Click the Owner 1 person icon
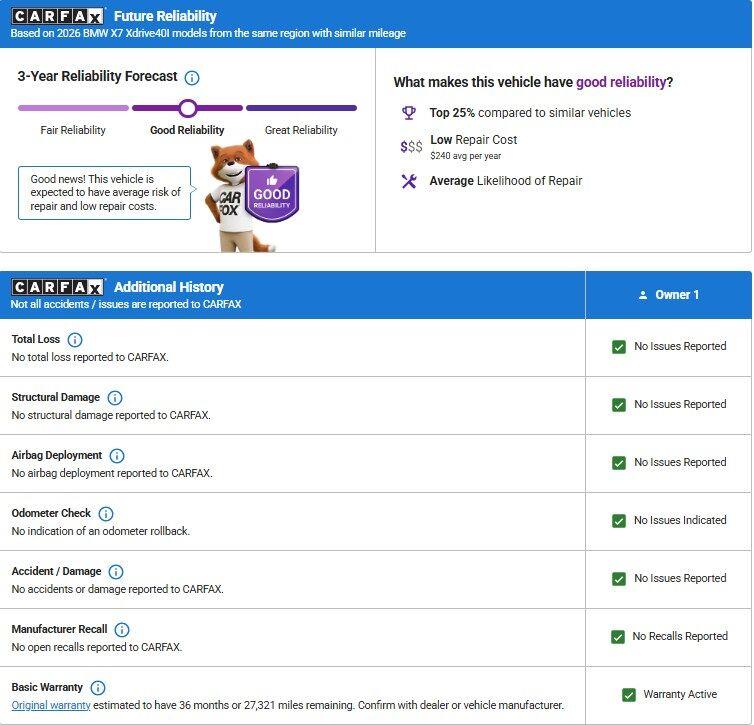The image size is (754, 725). click(643, 295)
